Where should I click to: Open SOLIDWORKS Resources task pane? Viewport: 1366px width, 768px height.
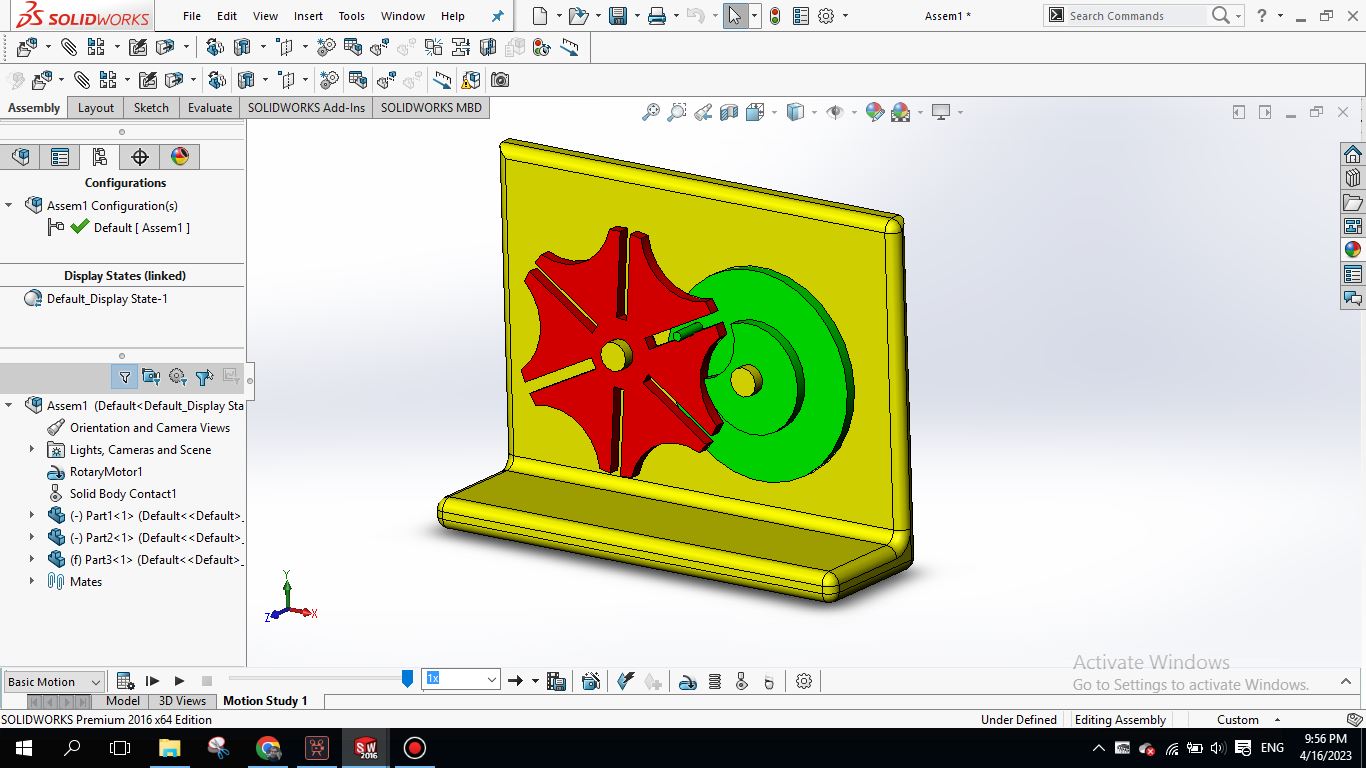tap(1353, 154)
